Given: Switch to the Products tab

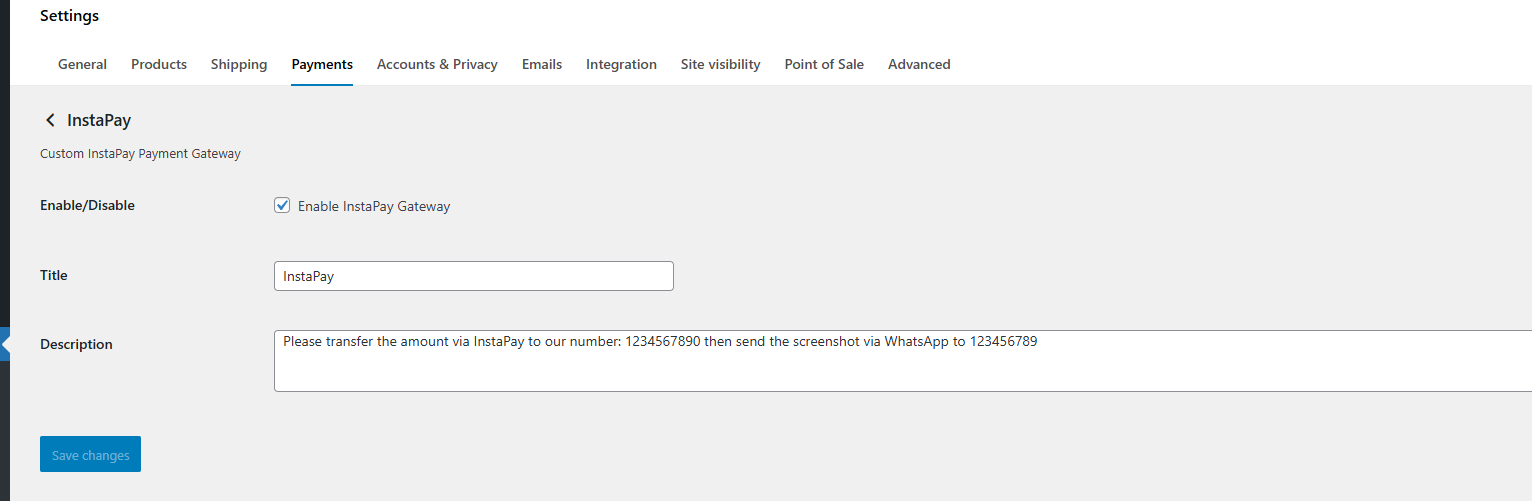Looking at the screenshot, I should point(159,64).
